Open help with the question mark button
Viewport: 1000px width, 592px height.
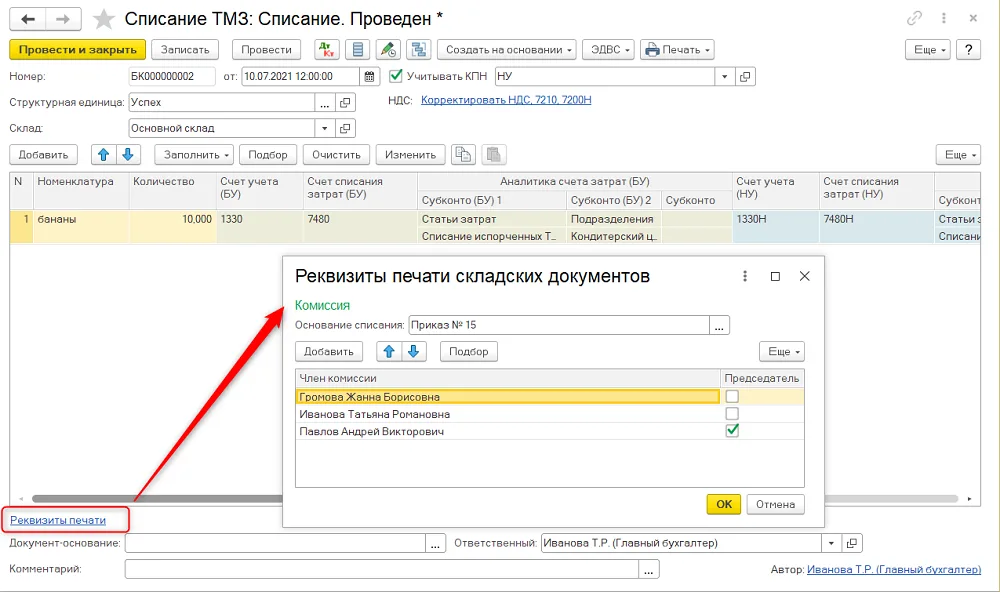pyautogui.click(x=968, y=49)
